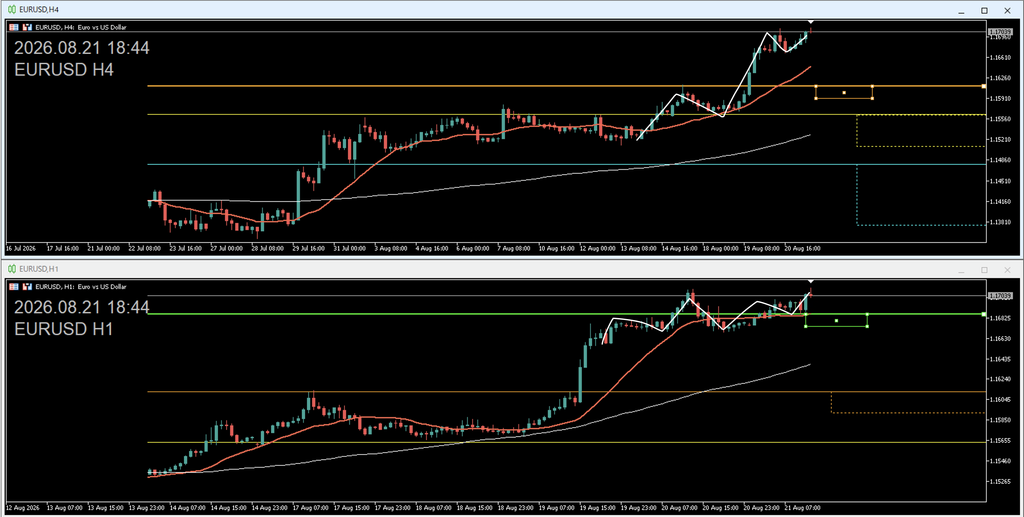The image size is (1024, 517).
Task: Click the EURUSD,H1 window title text
Action: click(x=39, y=269)
